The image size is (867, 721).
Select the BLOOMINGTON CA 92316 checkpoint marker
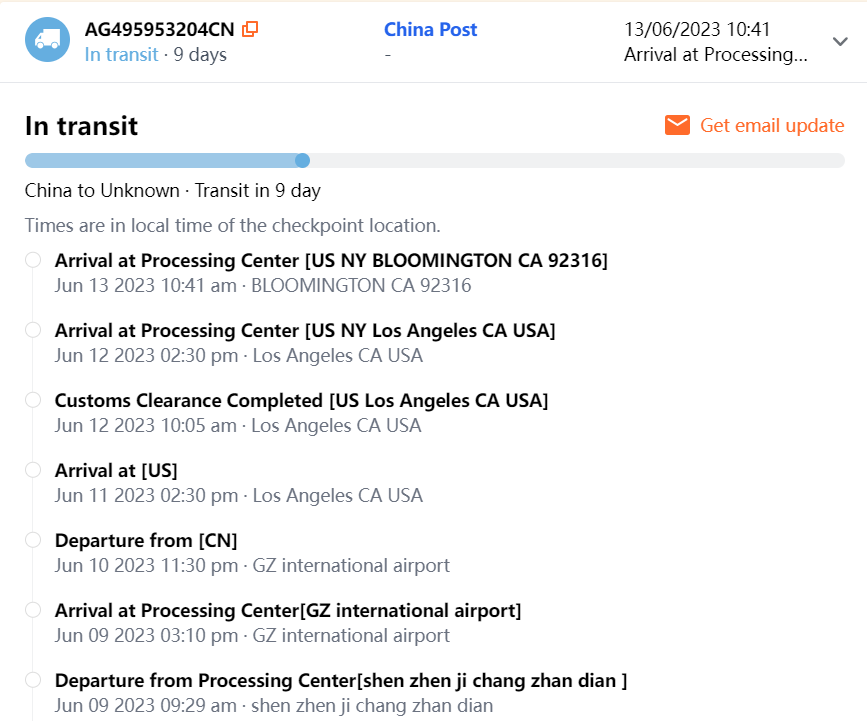pyautogui.click(x=33, y=260)
